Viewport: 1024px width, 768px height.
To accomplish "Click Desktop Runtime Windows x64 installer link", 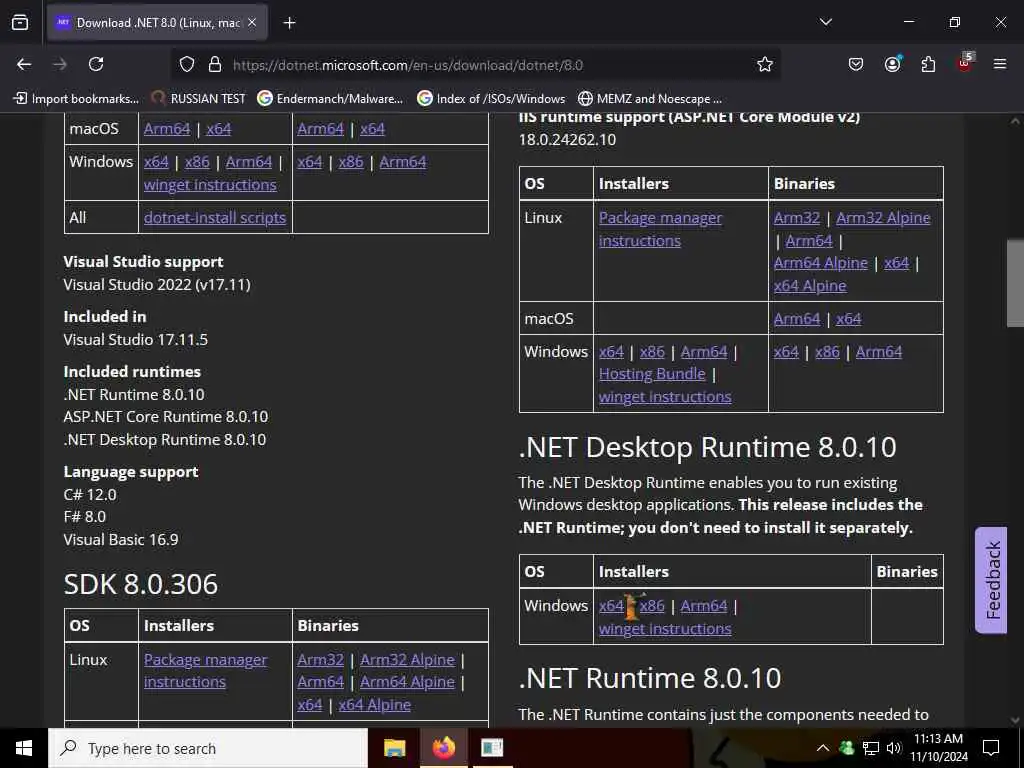I will click(x=611, y=606).
